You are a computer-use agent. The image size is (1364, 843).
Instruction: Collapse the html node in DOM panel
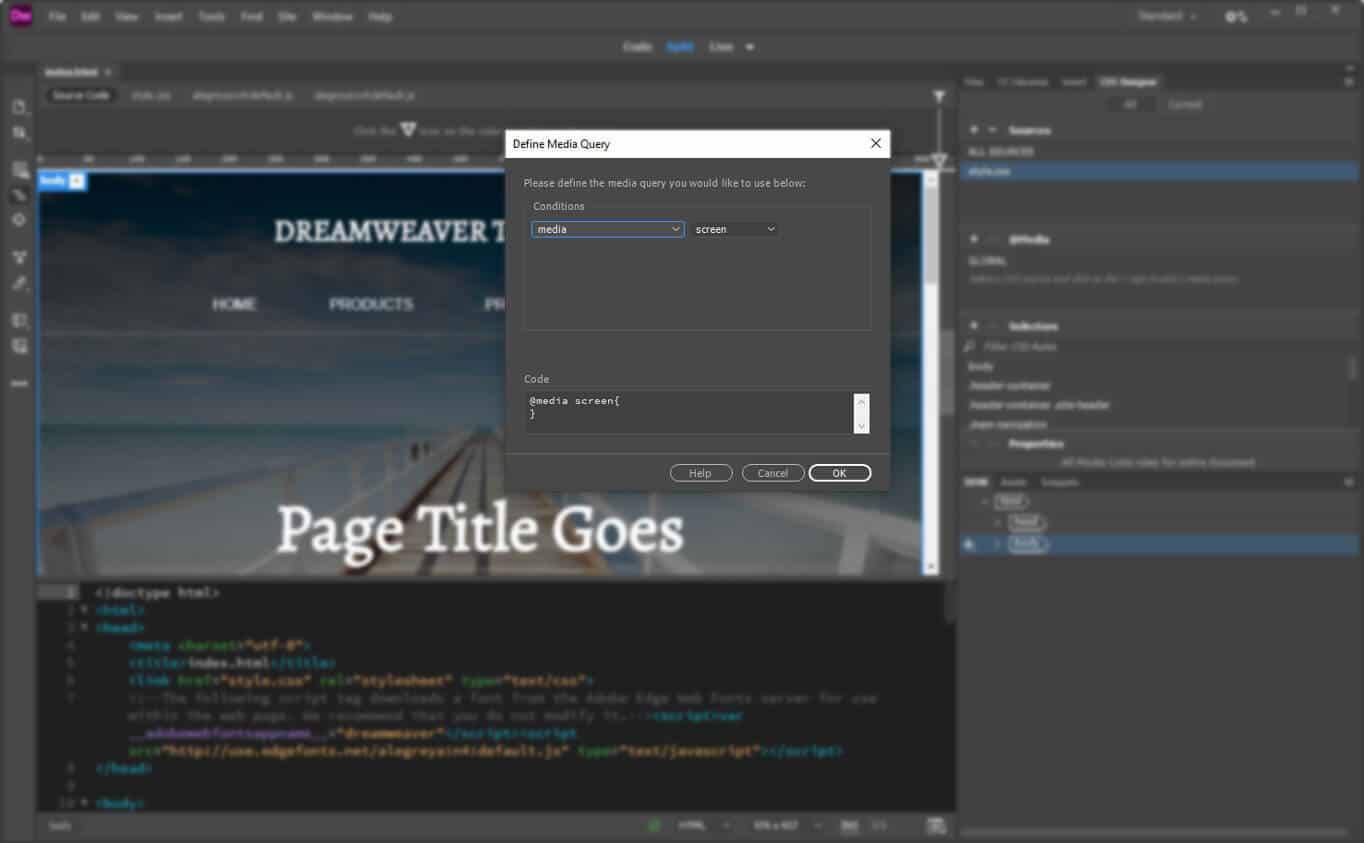(985, 501)
